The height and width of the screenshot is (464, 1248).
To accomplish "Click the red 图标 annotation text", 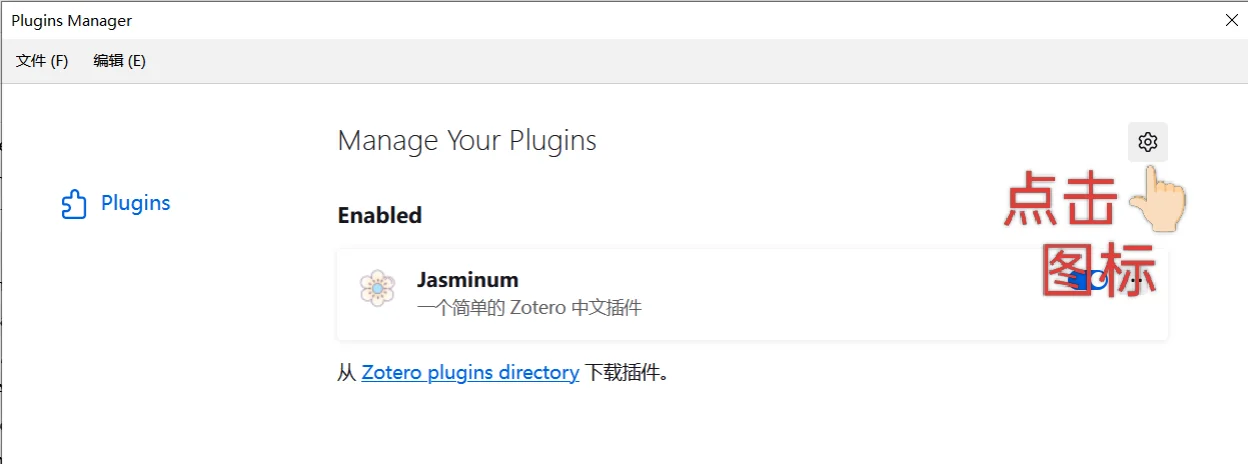I will [x=1098, y=270].
